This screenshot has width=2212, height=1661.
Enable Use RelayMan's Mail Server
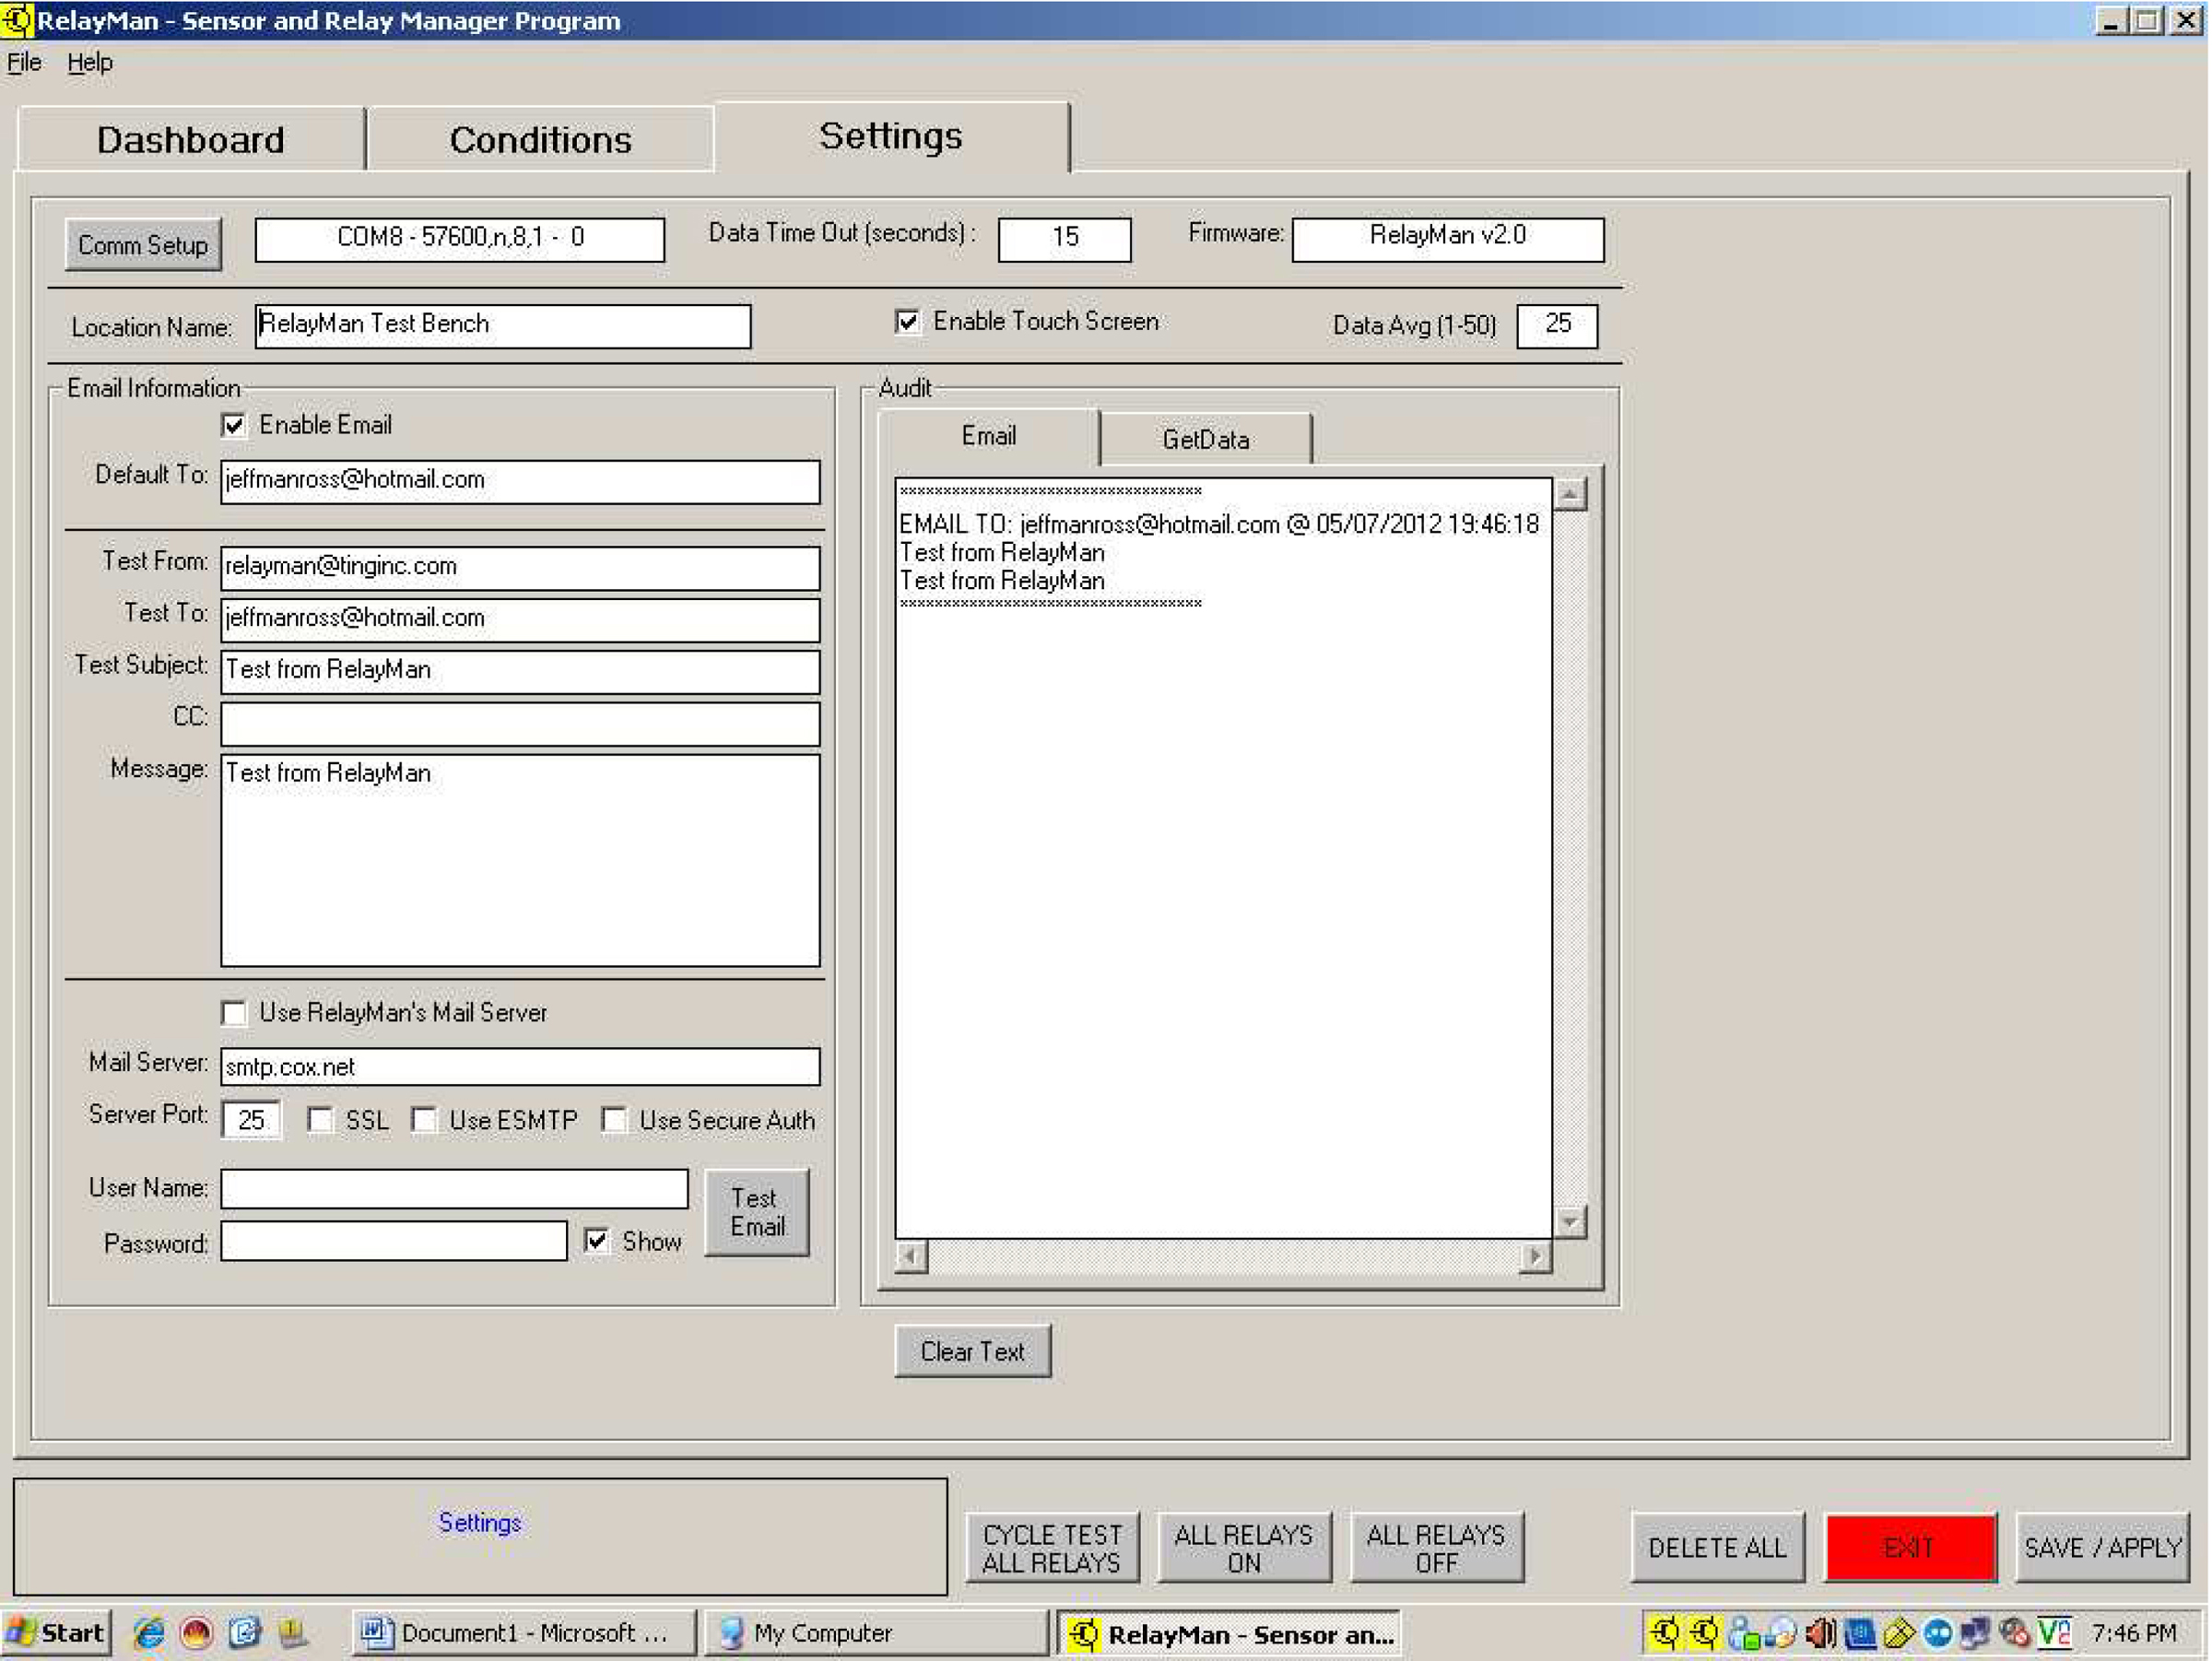234,1013
